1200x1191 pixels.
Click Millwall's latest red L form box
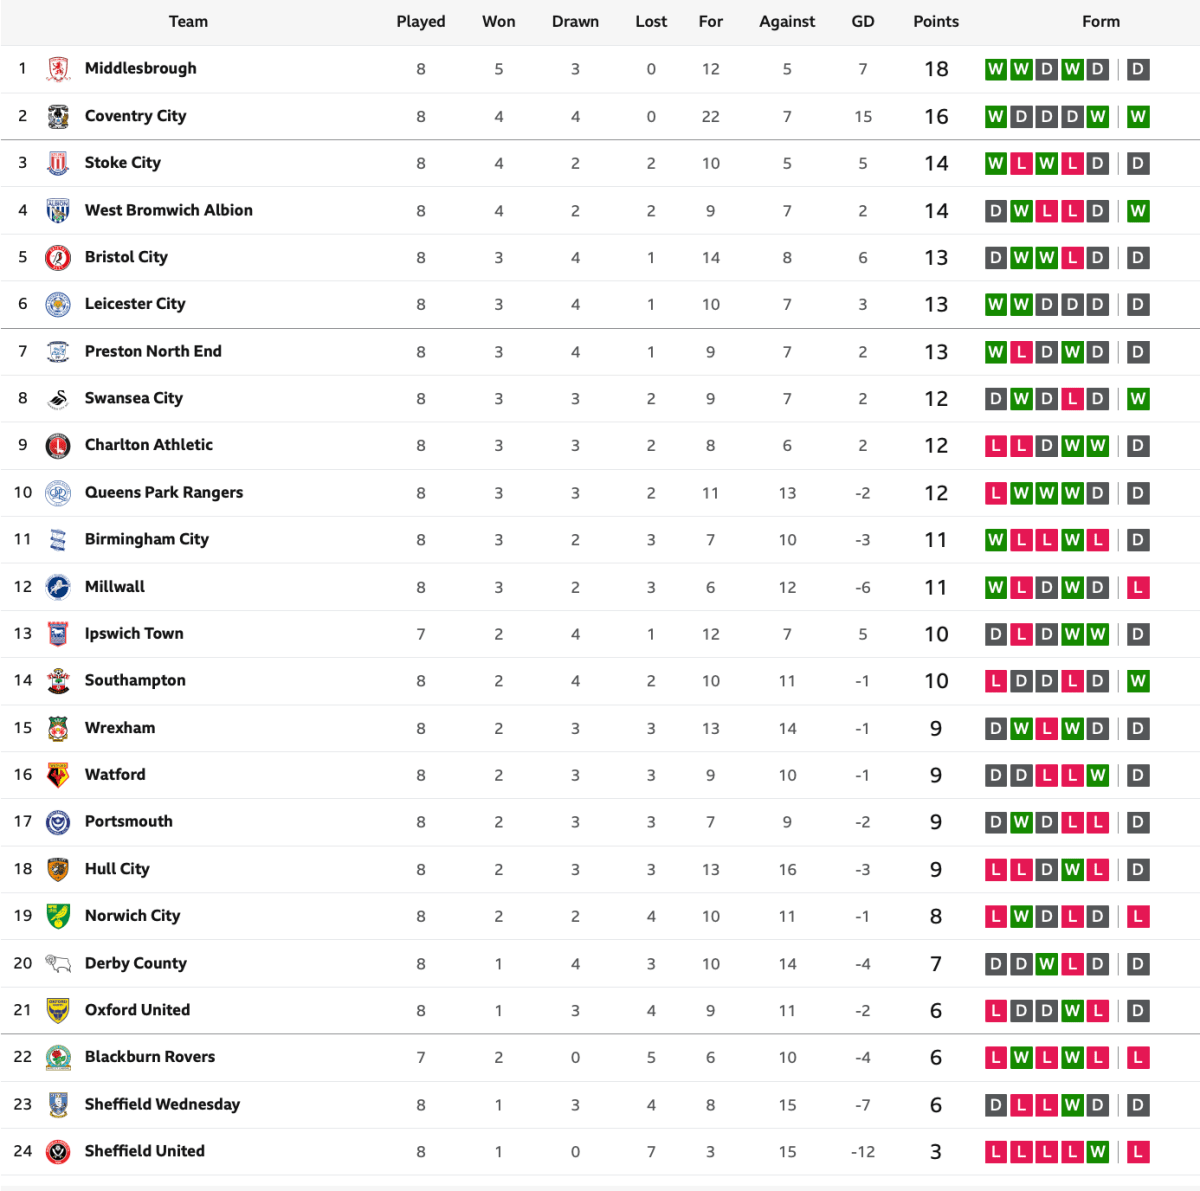click(1137, 588)
